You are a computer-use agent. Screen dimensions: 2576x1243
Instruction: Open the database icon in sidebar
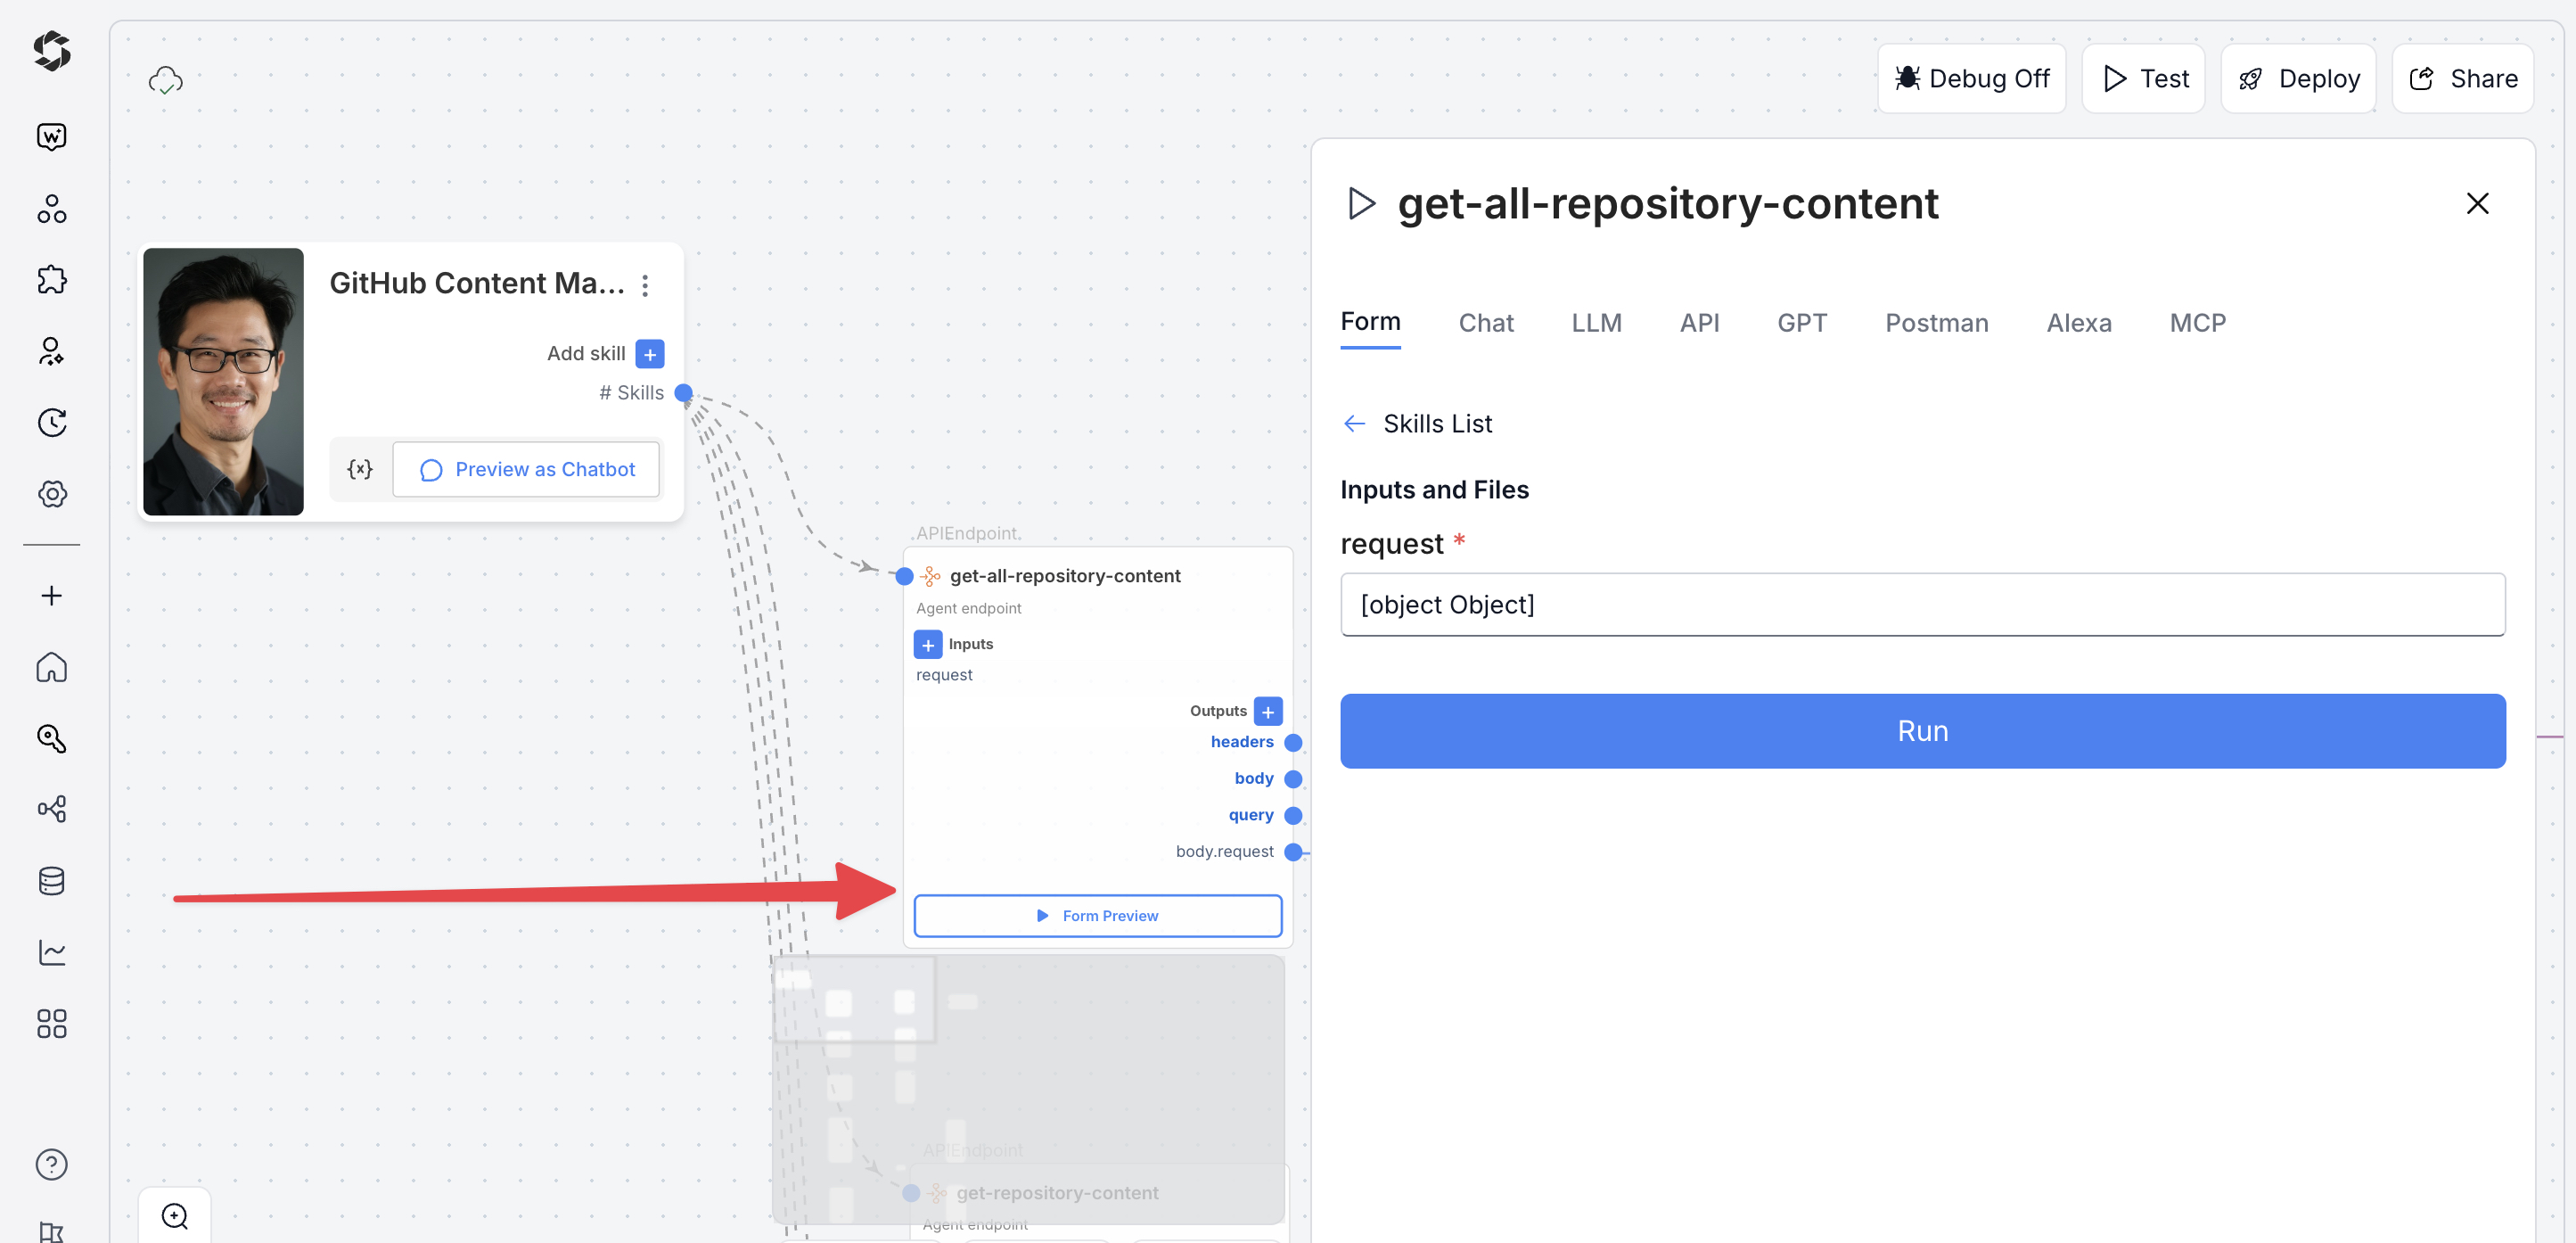tap(51, 881)
